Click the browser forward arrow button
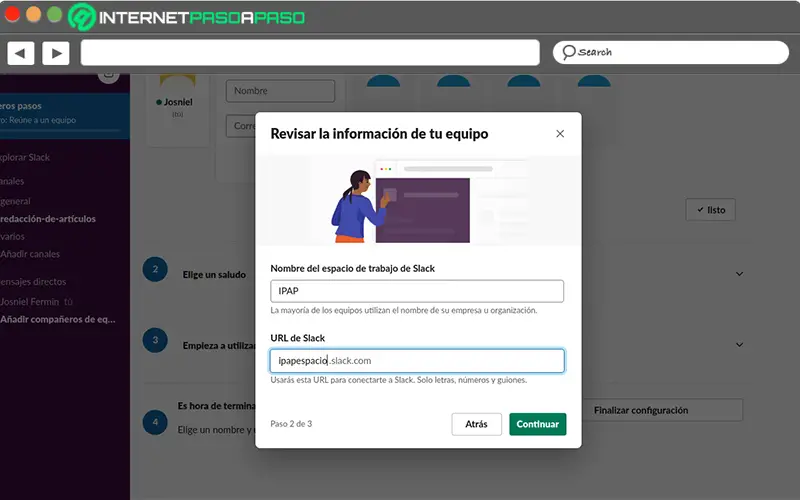 [56, 53]
